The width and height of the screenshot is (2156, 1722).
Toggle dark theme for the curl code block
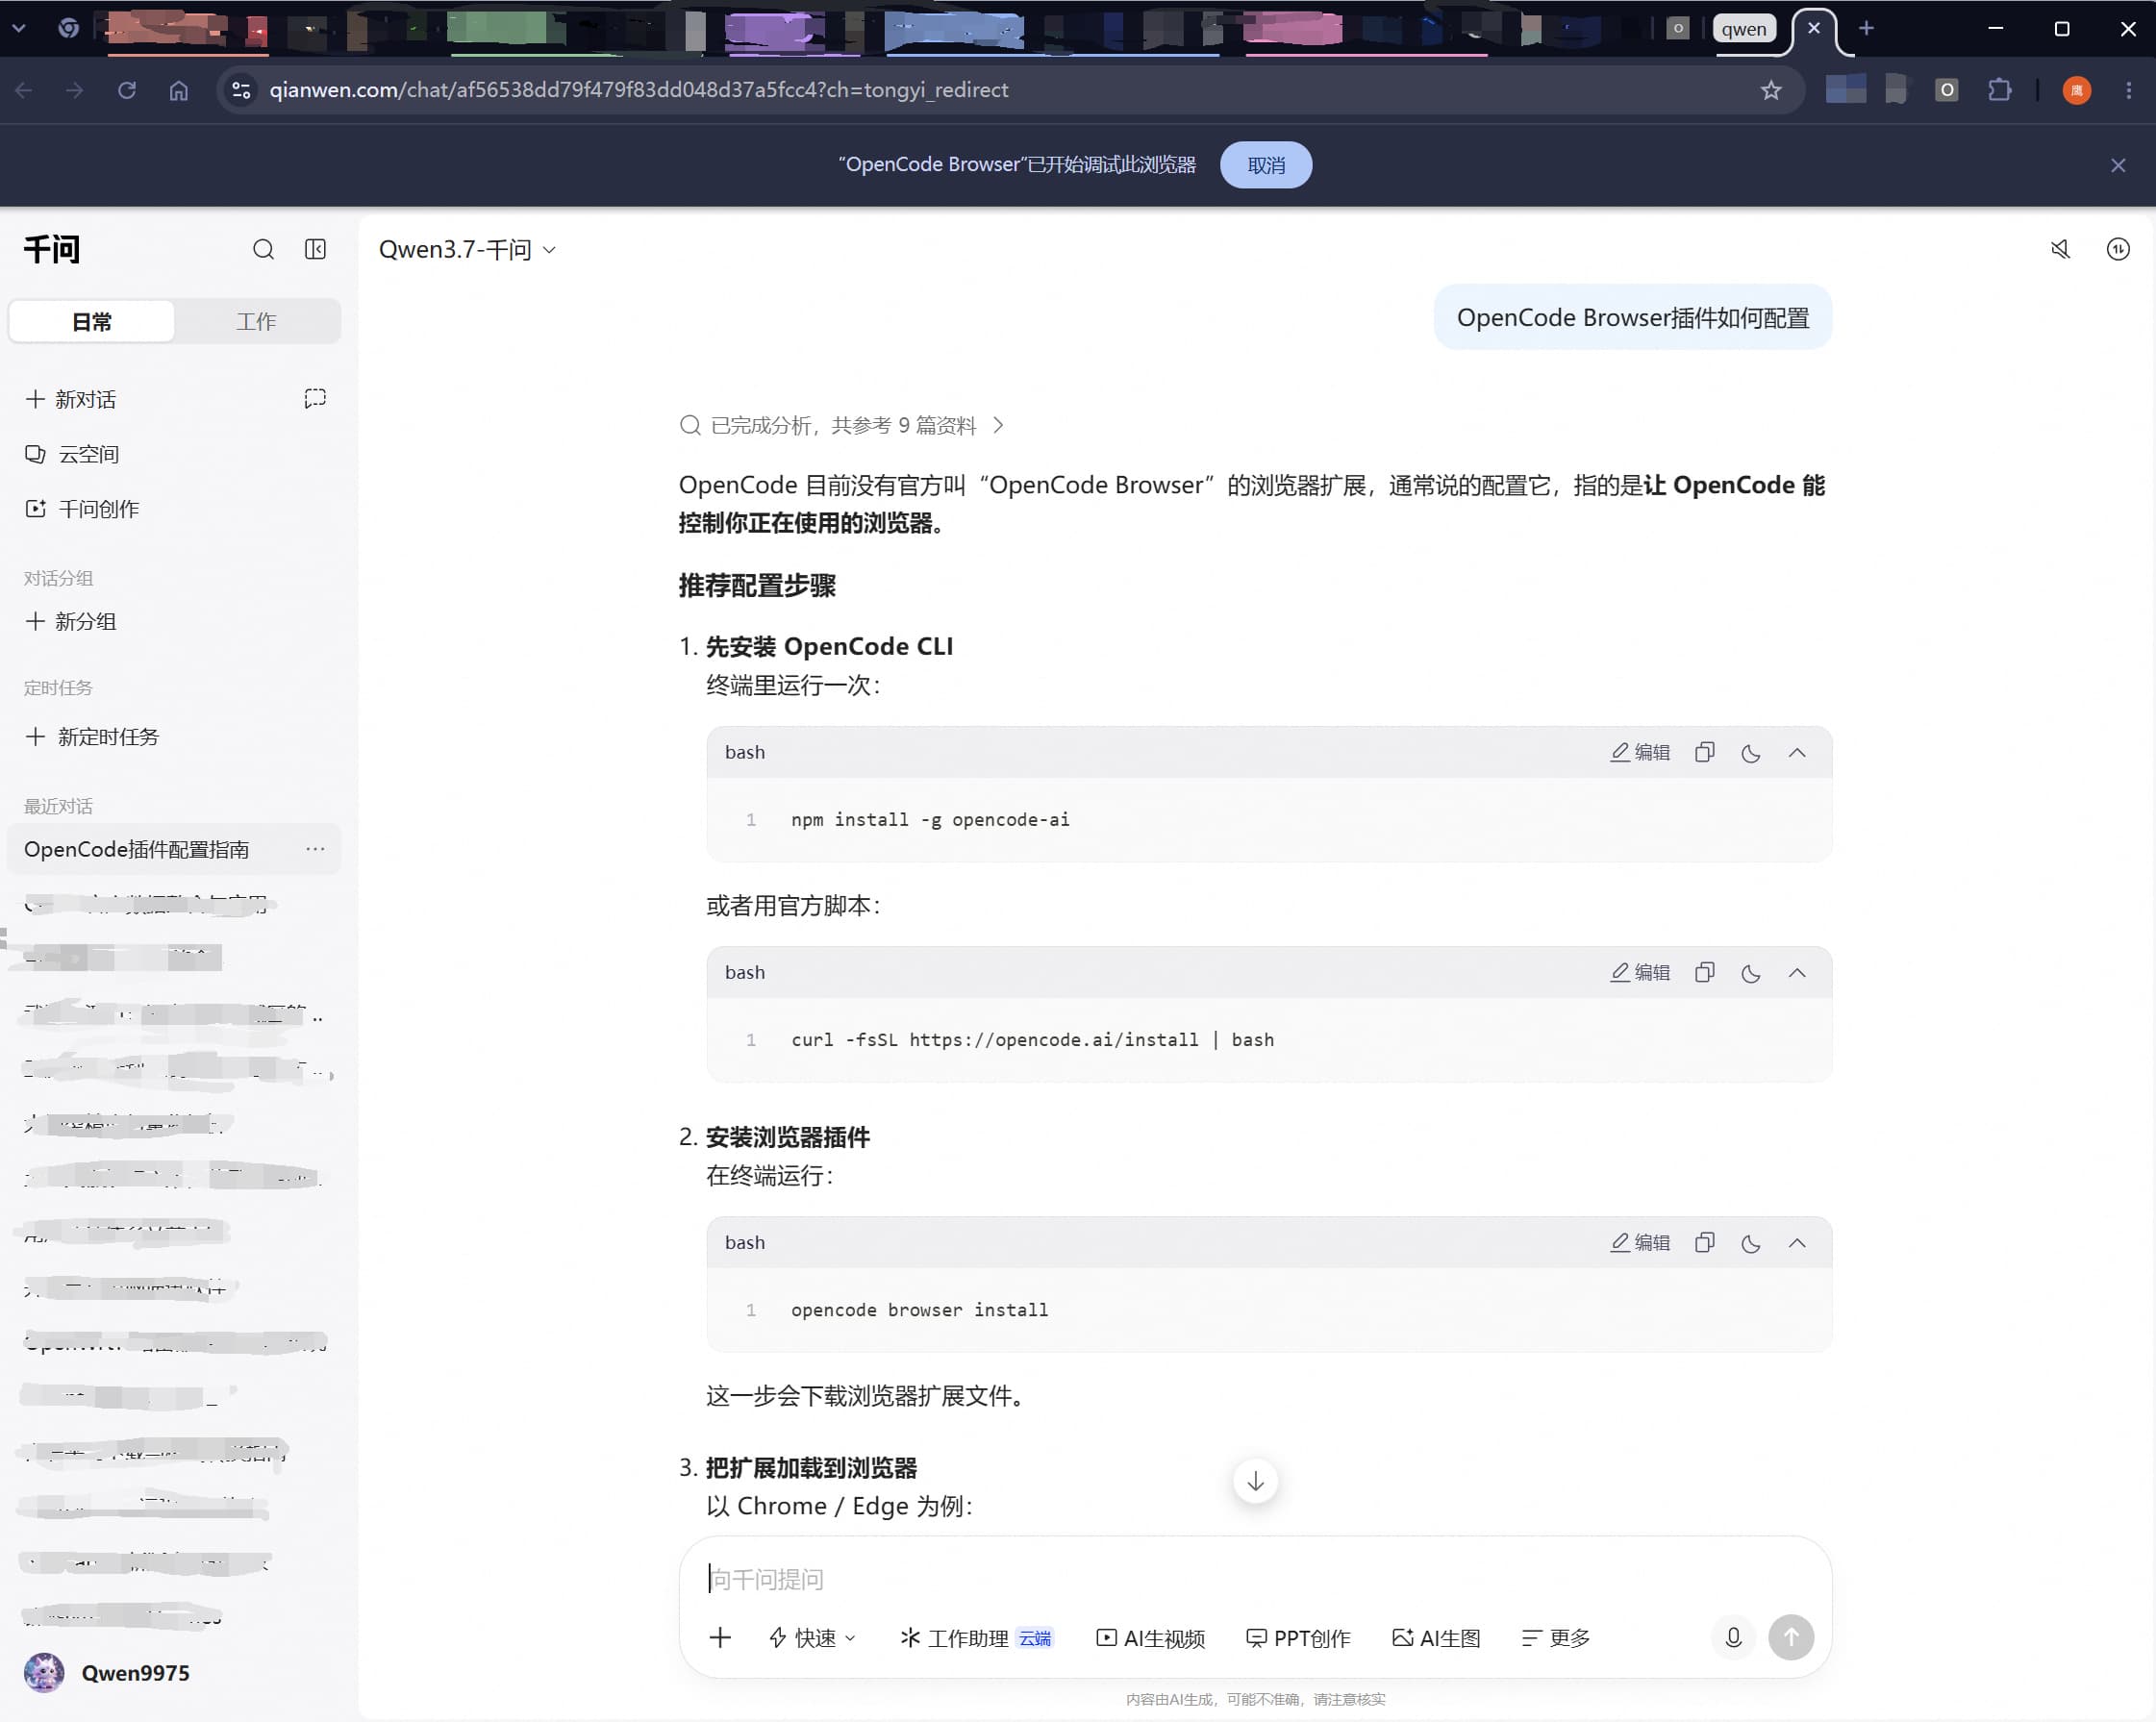tap(1751, 973)
